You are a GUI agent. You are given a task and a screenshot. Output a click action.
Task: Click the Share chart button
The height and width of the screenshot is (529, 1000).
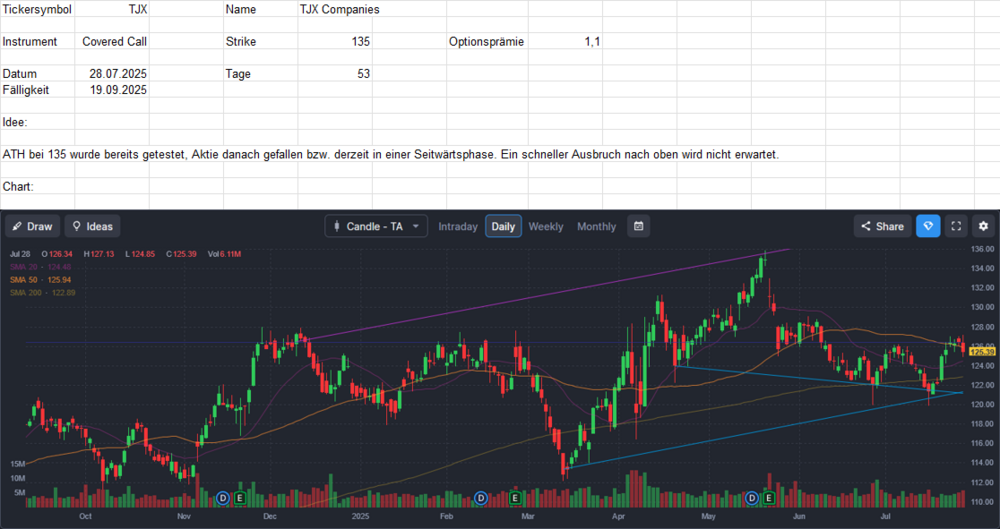(x=880, y=226)
